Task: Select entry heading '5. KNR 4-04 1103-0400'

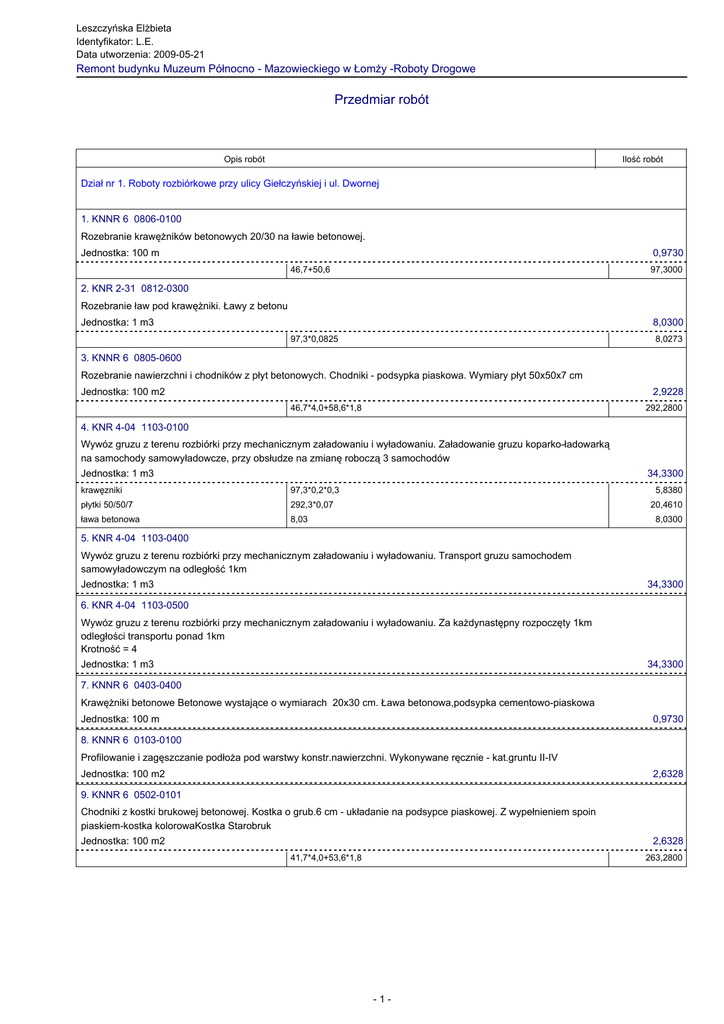Action: pyautogui.click(x=134, y=538)
